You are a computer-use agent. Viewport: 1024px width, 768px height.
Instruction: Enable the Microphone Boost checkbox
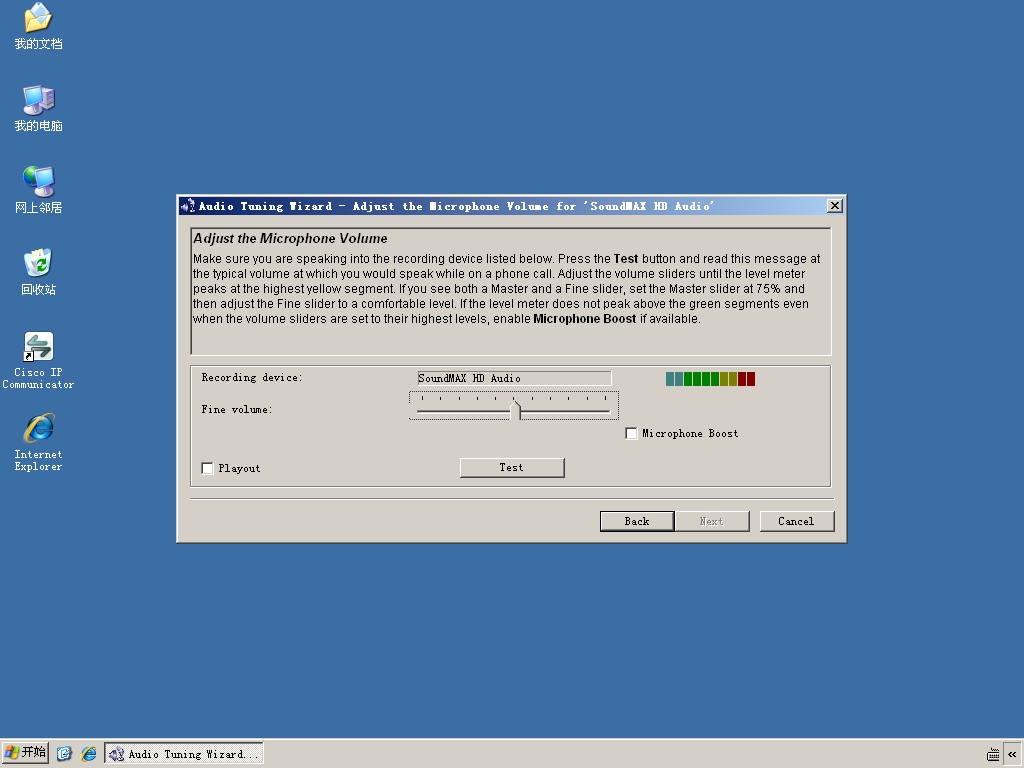[x=631, y=434]
